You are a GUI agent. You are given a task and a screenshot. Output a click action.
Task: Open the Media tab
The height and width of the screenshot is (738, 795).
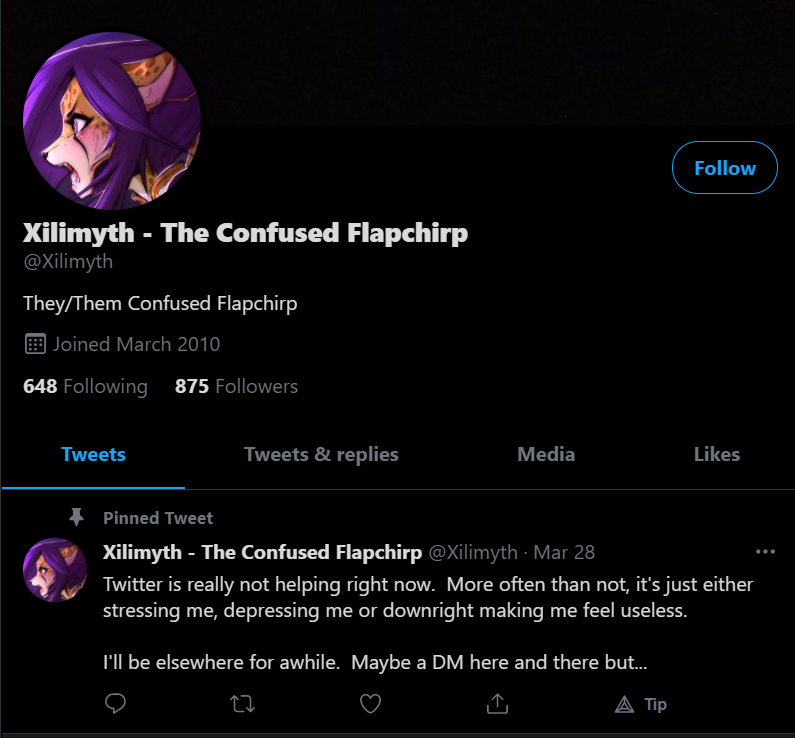[x=546, y=454]
